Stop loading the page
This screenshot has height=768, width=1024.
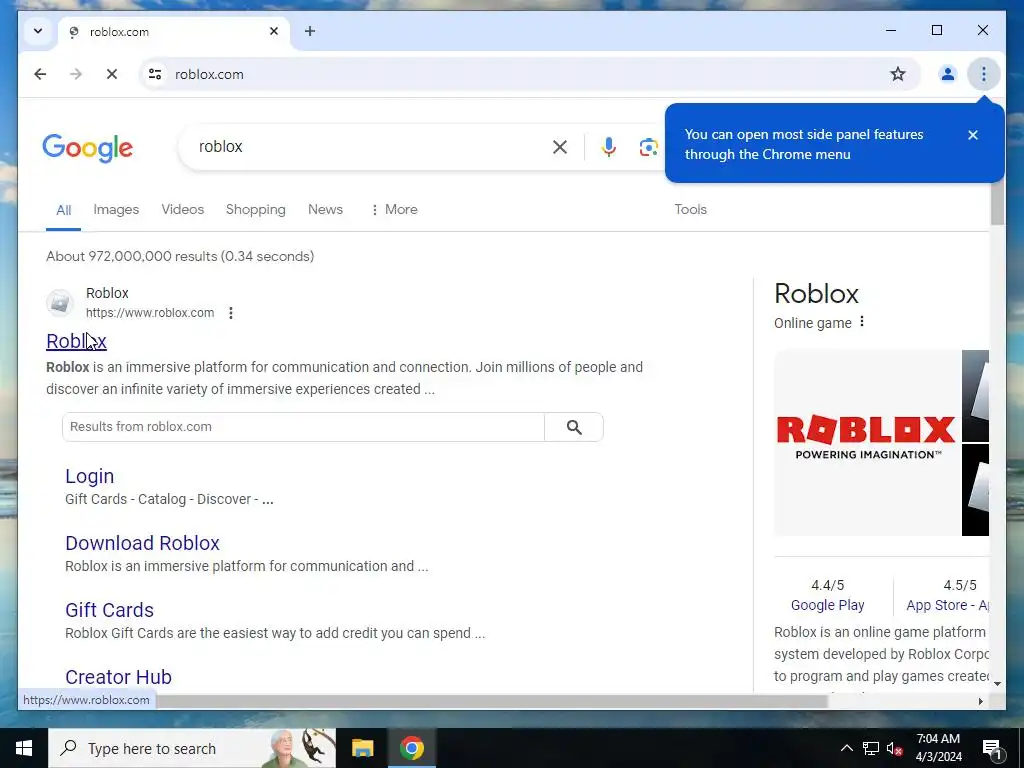(112, 74)
